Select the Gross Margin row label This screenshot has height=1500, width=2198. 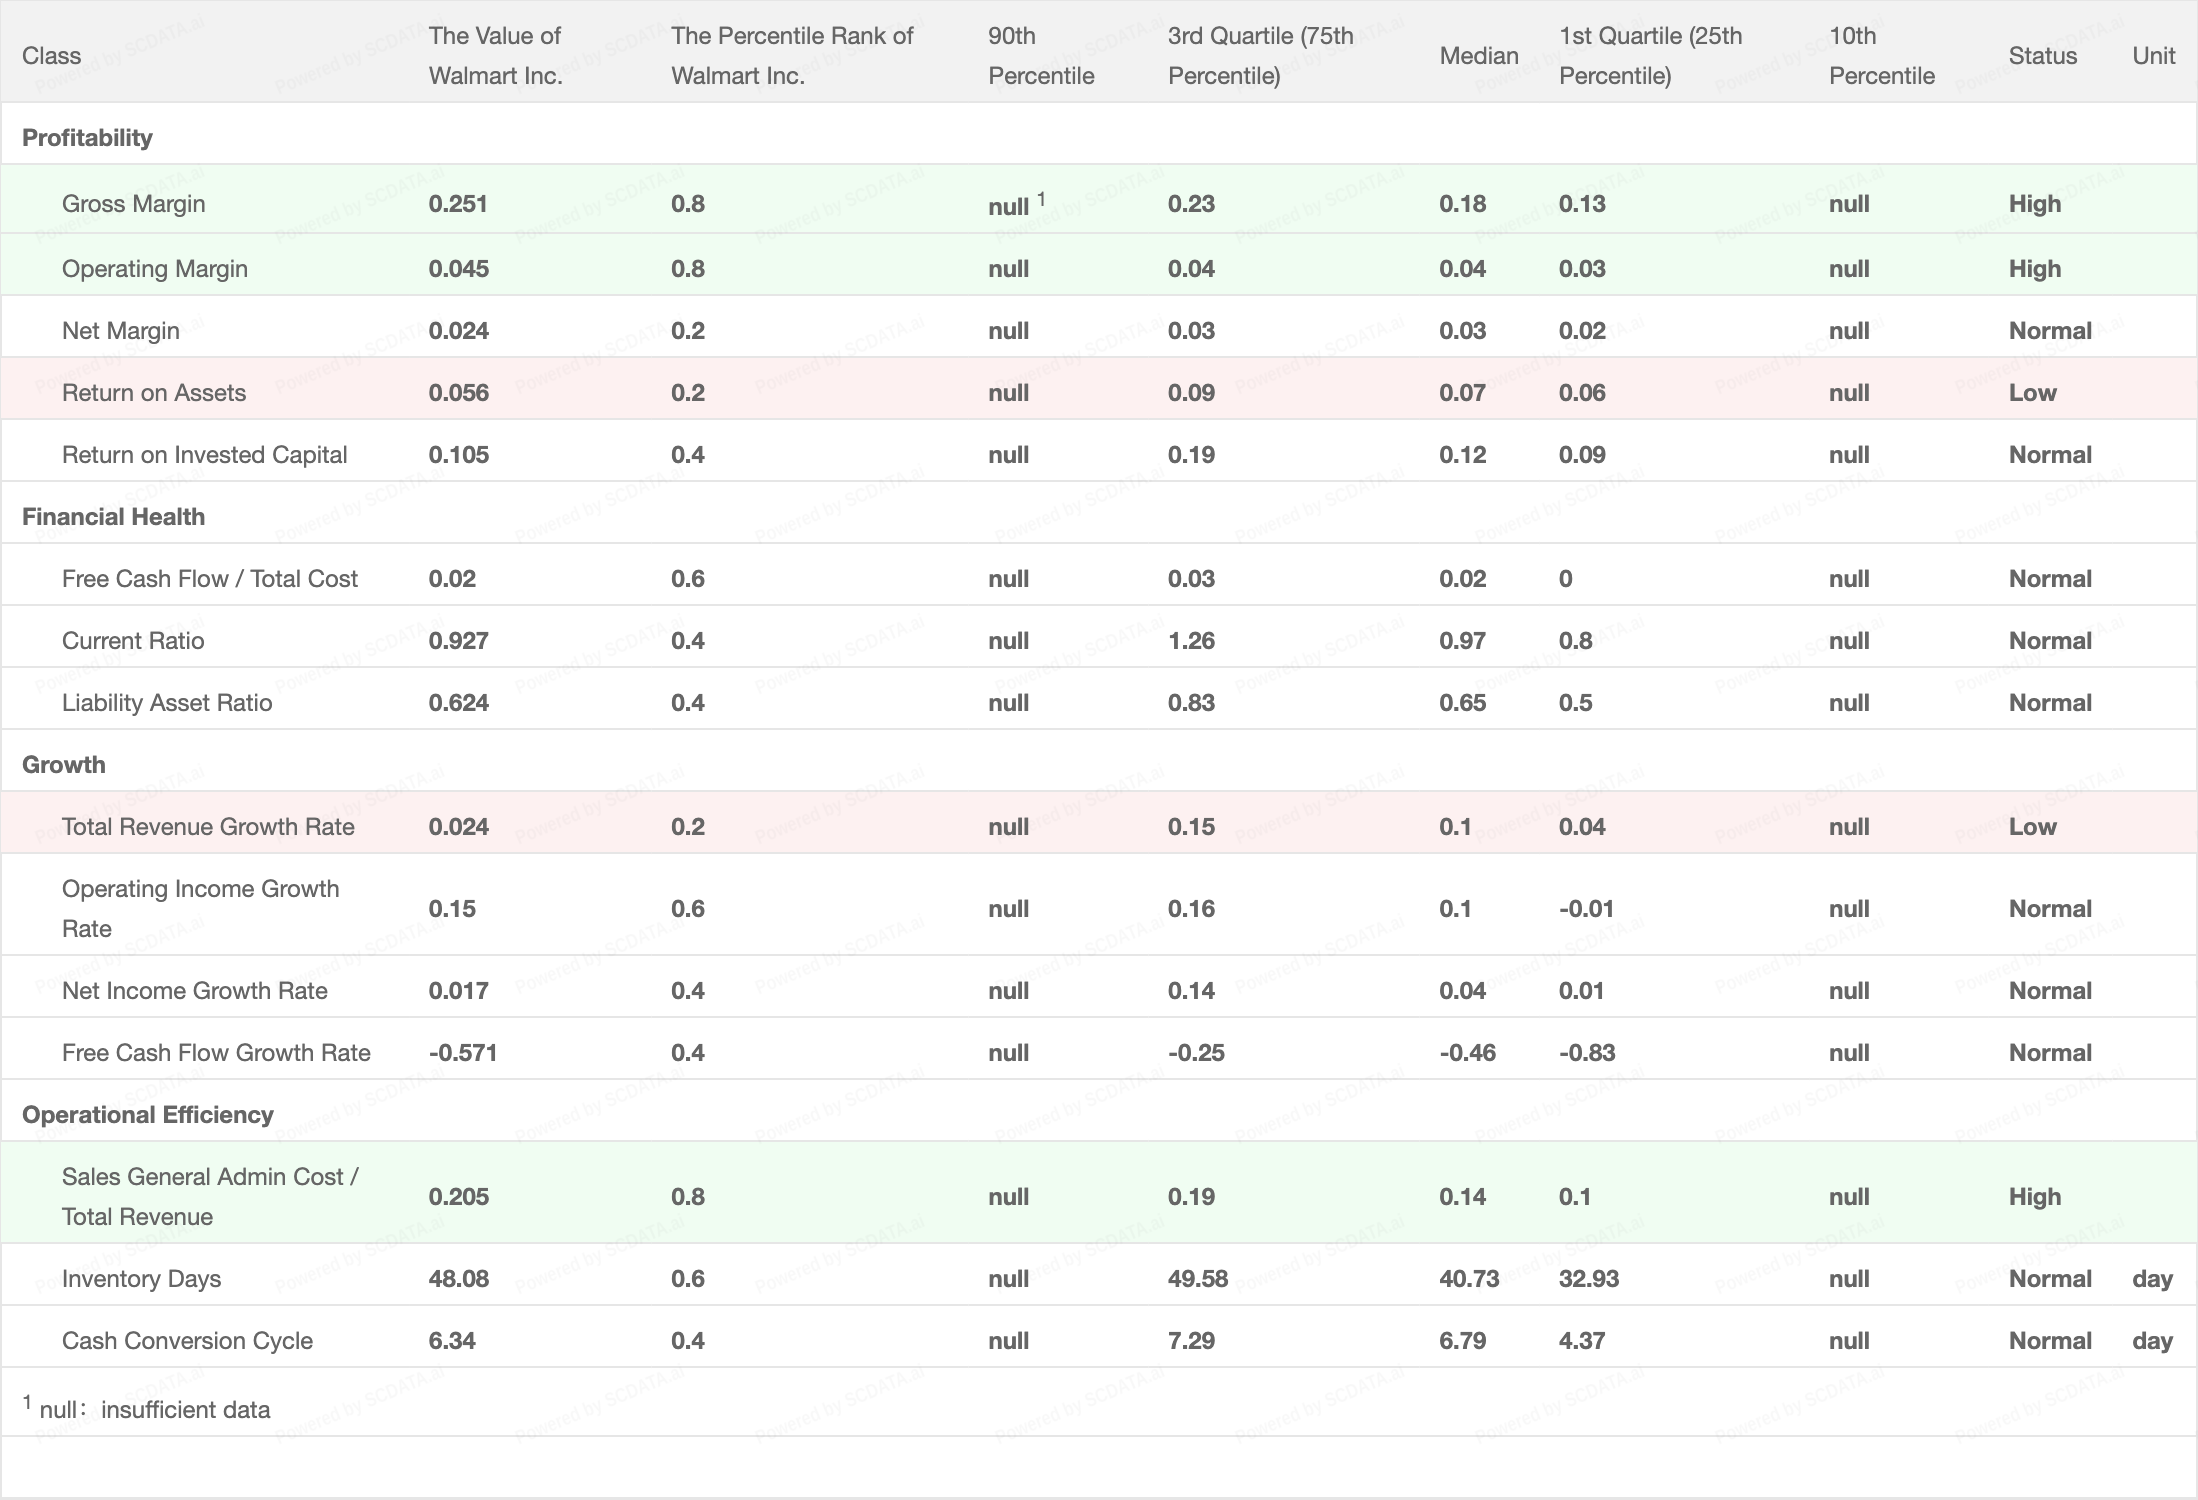[133, 204]
